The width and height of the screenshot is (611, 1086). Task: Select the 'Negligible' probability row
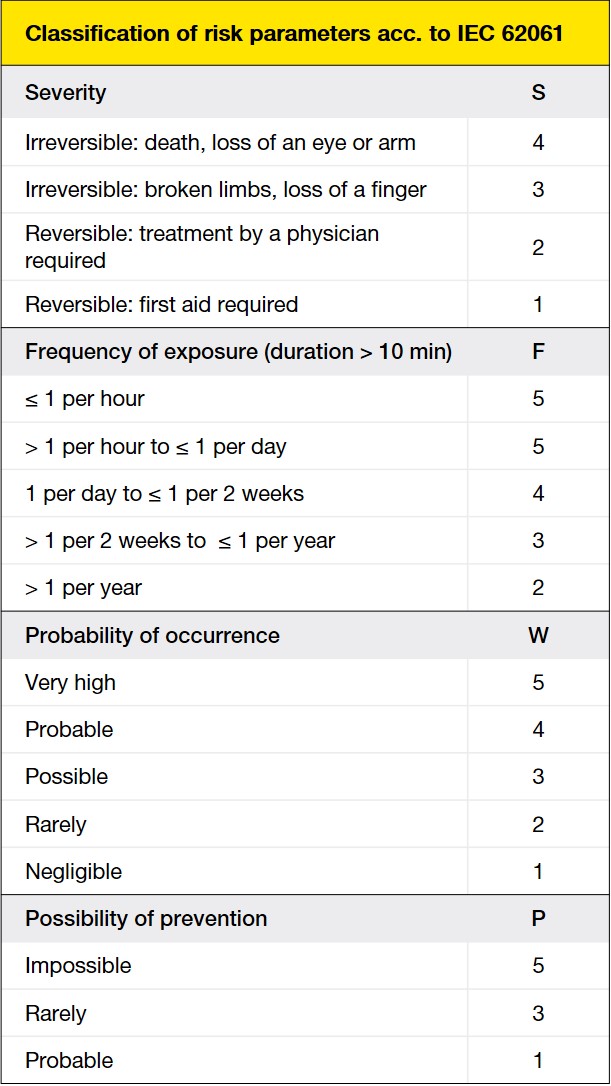(x=74, y=871)
